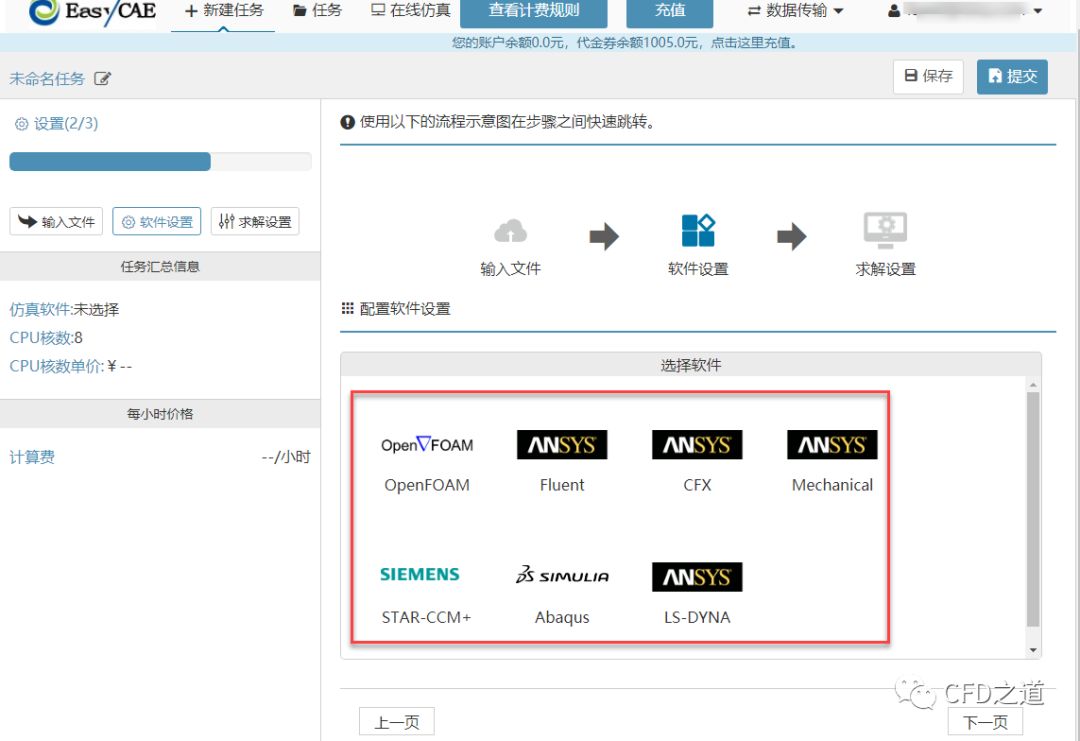Open the 新建任务 tab

[x=224, y=11]
